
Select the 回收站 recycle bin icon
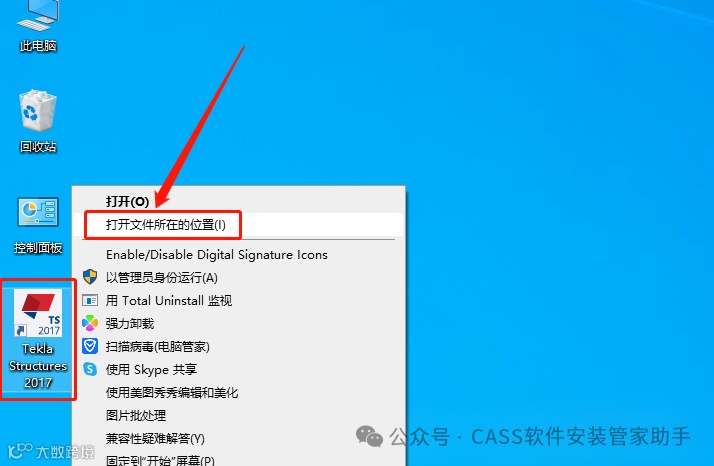[38, 121]
